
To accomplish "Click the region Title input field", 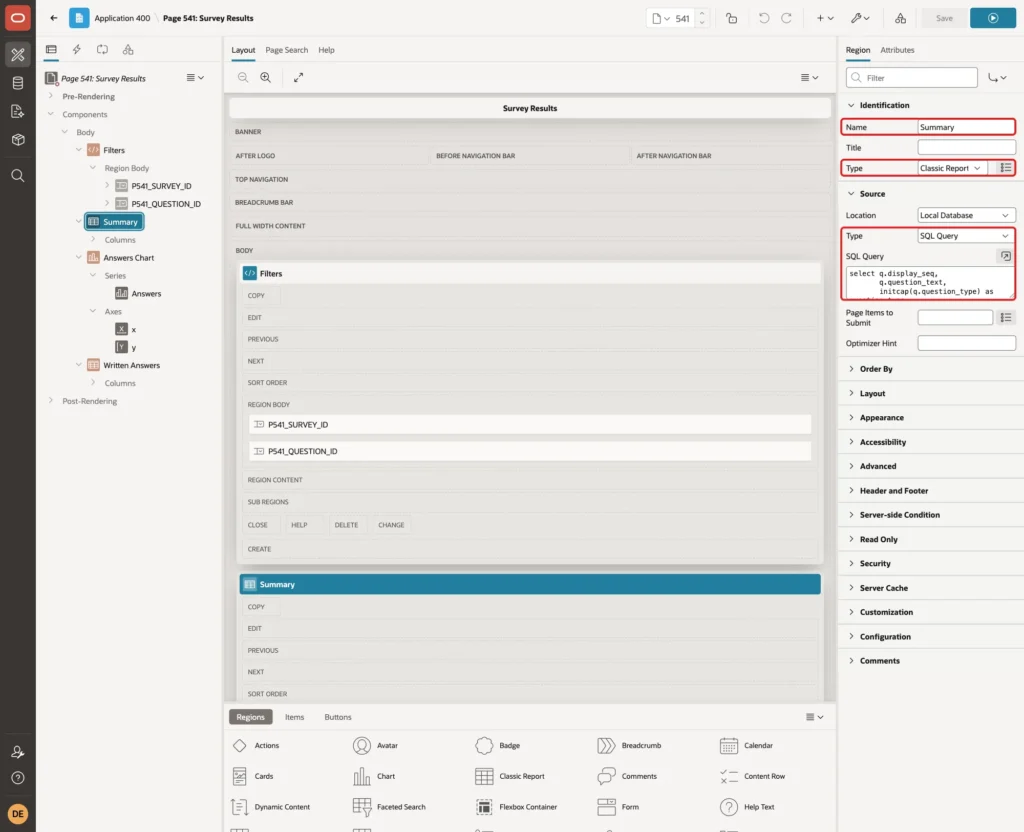I will point(966,148).
